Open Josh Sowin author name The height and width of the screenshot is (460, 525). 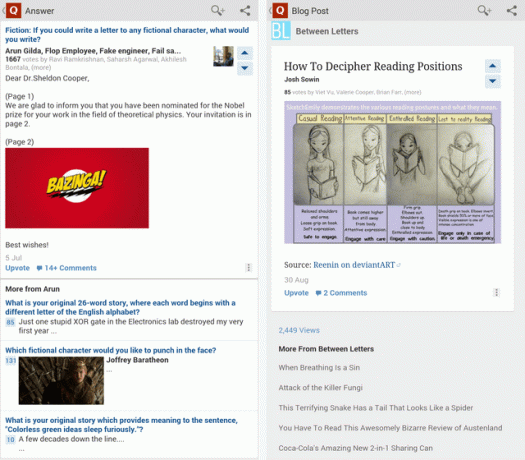coord(302,79)
